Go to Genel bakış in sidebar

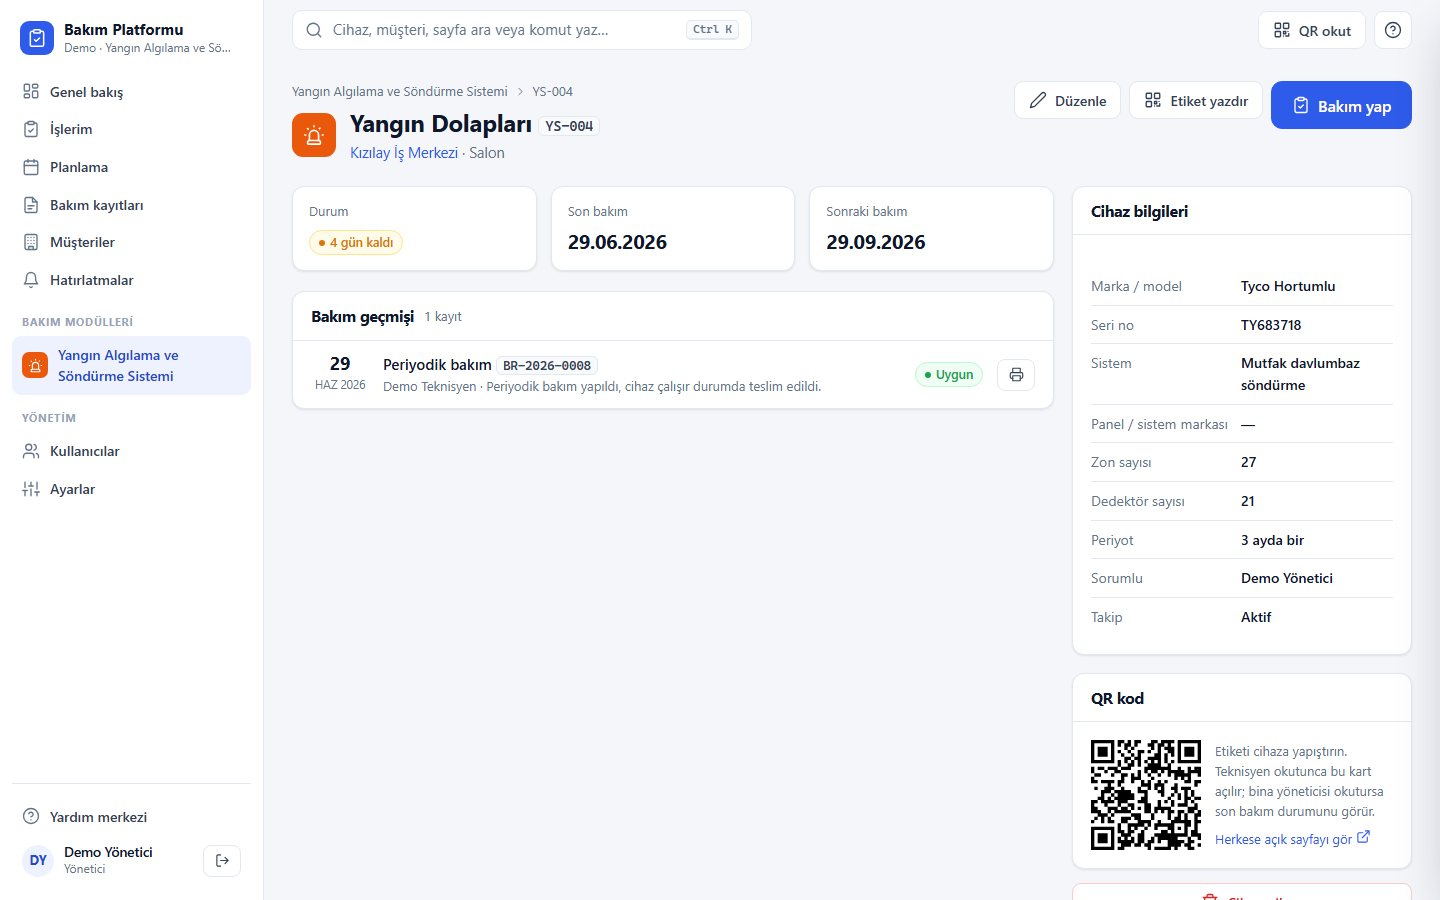(x=131, y=92)
